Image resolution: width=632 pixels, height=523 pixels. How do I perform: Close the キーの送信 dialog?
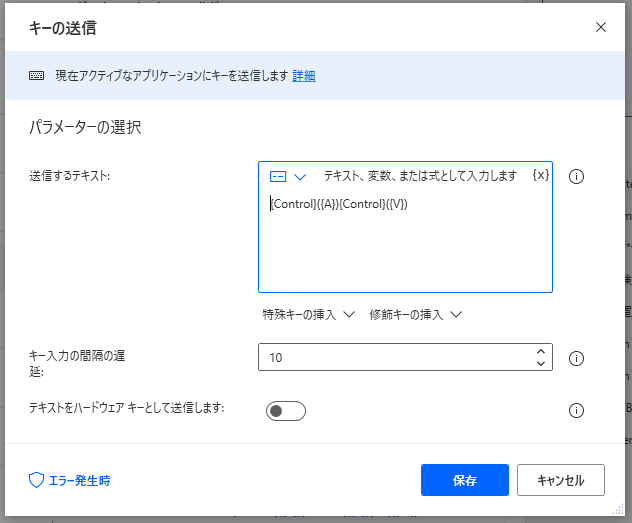click(x=601, y=27)
